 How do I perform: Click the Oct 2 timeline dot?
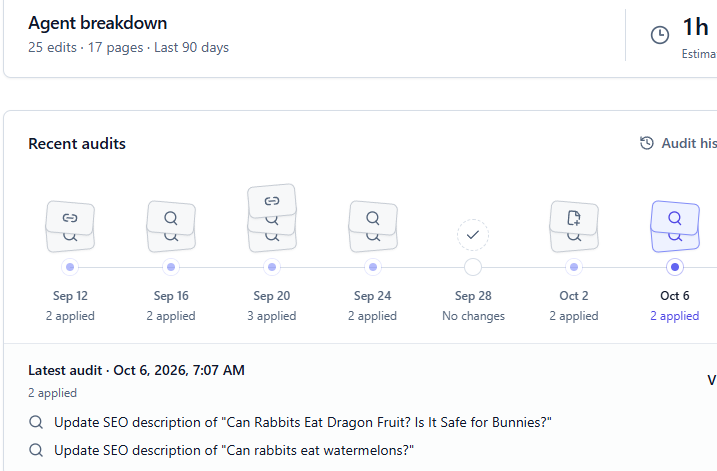[x=574, y=267]
